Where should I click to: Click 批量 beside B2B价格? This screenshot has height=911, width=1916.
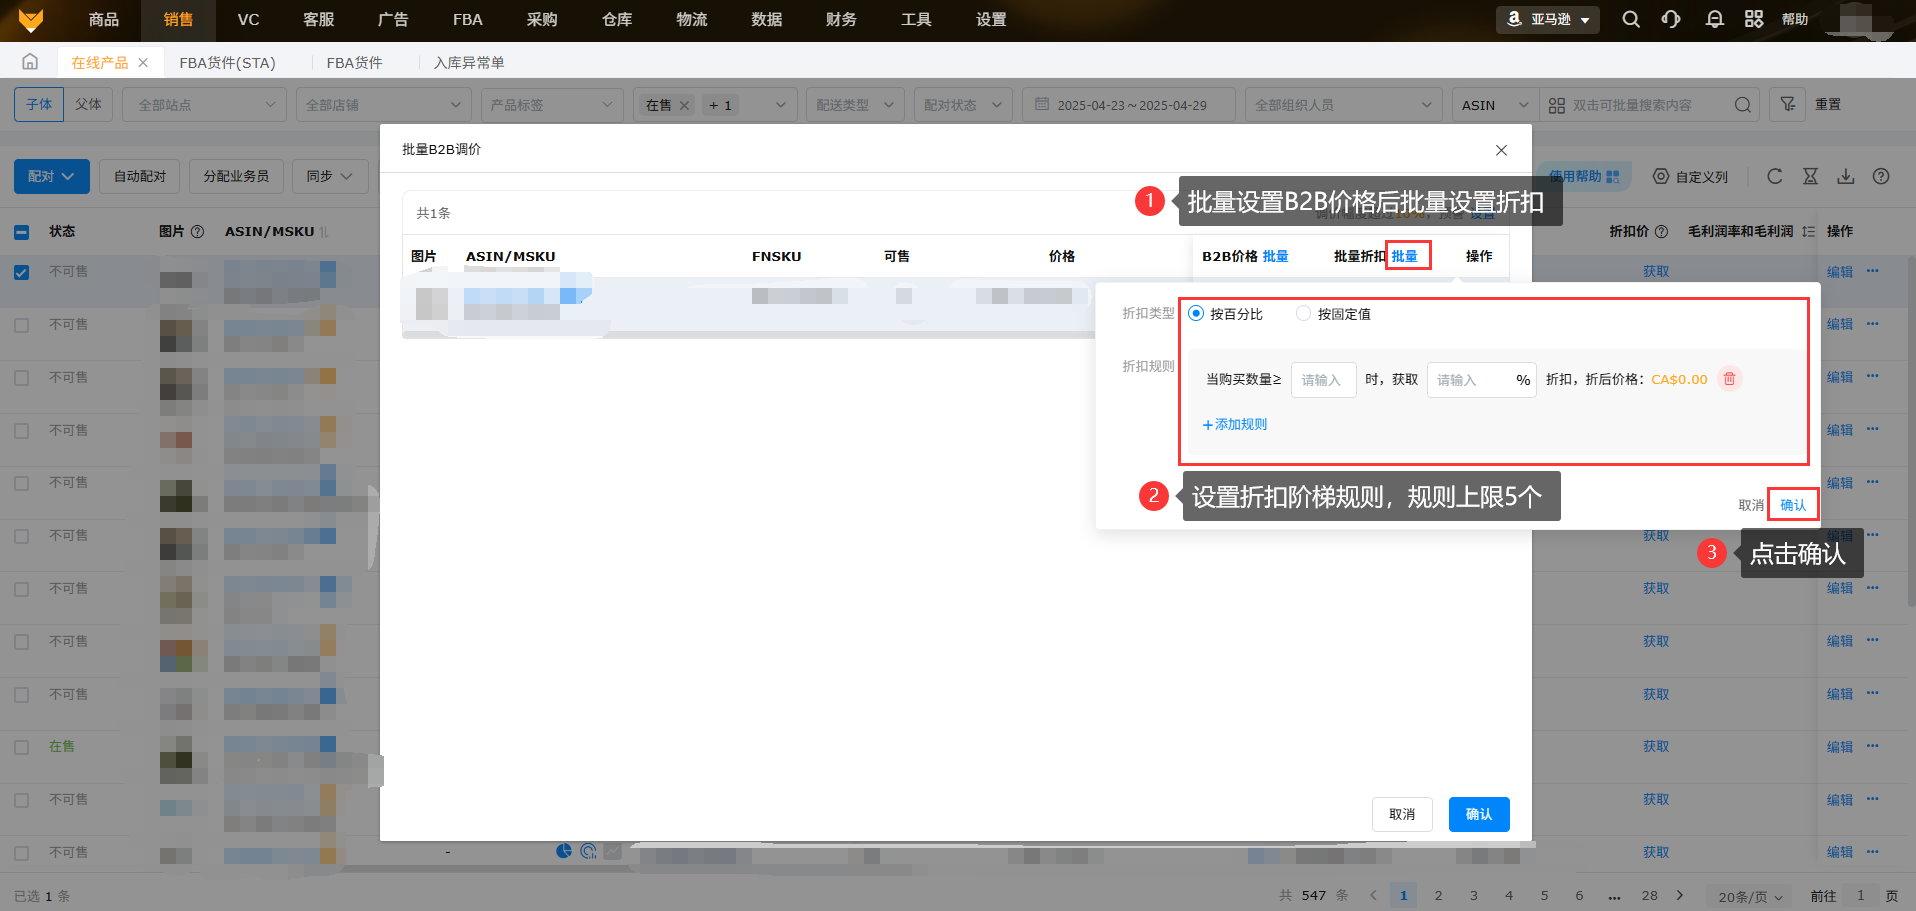(x=1275, y=256)
